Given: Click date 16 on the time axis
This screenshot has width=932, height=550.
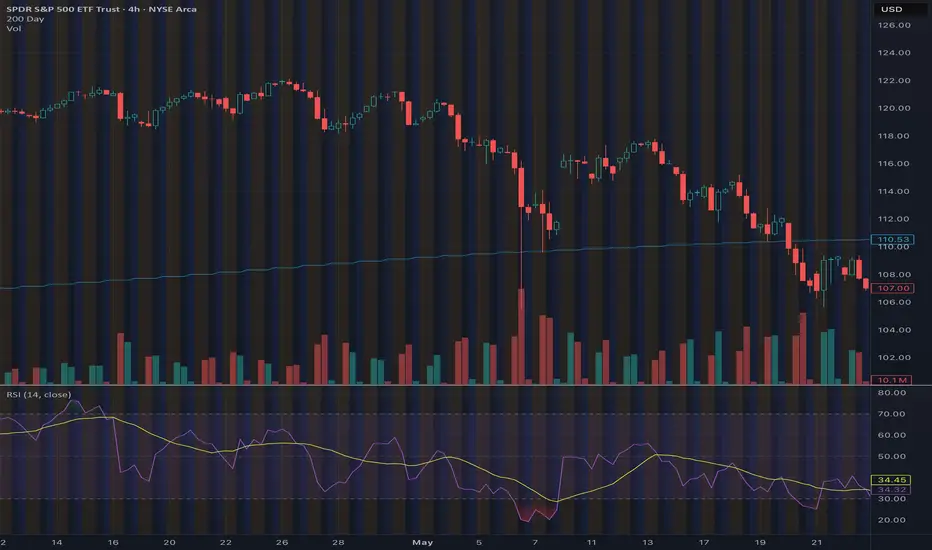Looking at the screenshot, I should pyautogui.click(x=113, y=542).
